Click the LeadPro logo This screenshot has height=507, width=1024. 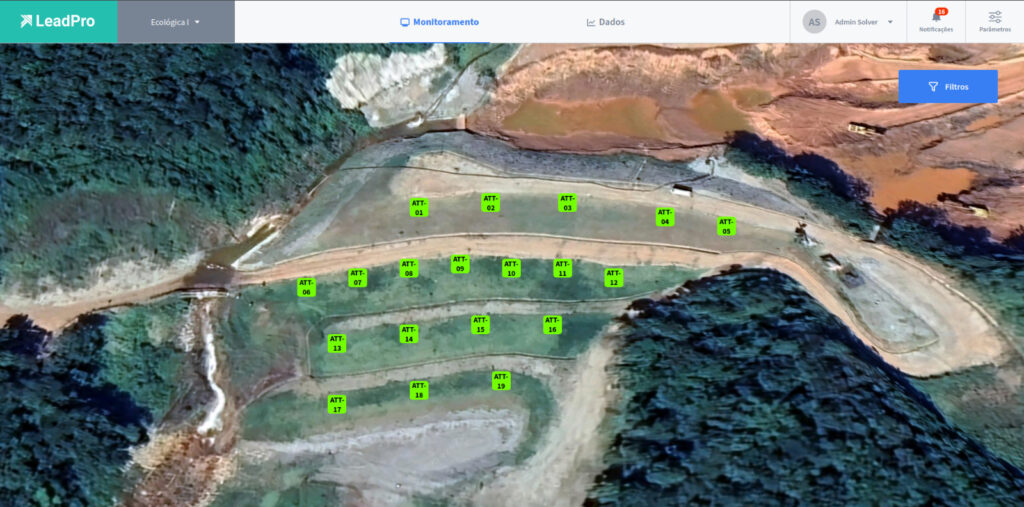[x=58, y=21]
